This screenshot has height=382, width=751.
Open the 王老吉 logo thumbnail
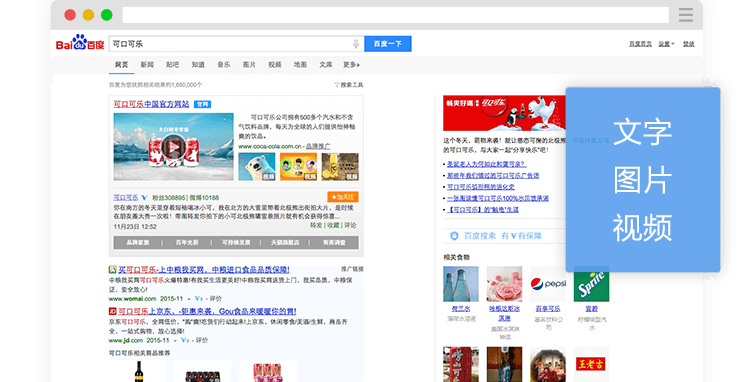coord(592,364)
